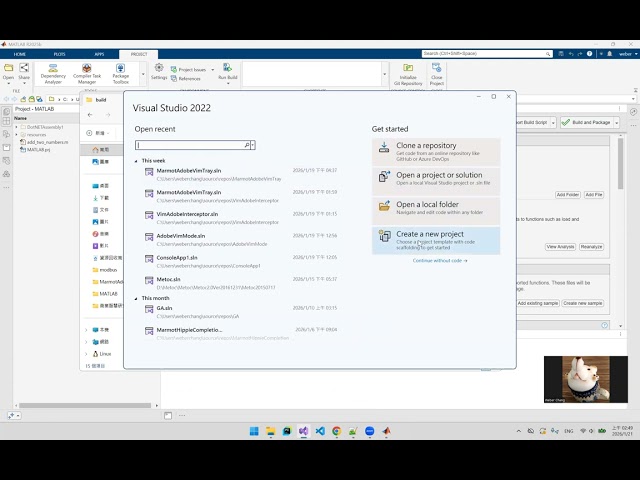Click Reanalyze button
Screen dimensions: 640x480
pyautogui.click(x=591, y=247)
